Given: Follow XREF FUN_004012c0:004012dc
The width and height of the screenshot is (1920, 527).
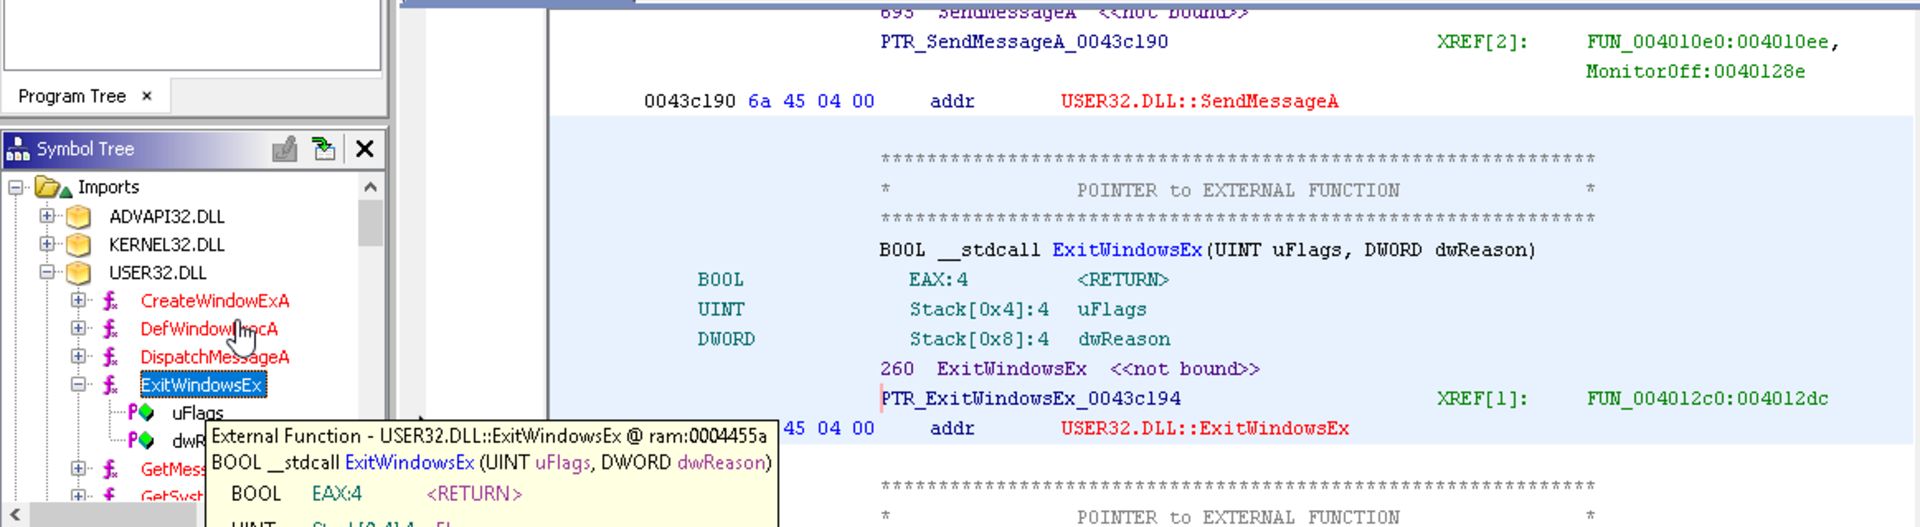Looking at the screenshot, I should tap(1707, 399).
